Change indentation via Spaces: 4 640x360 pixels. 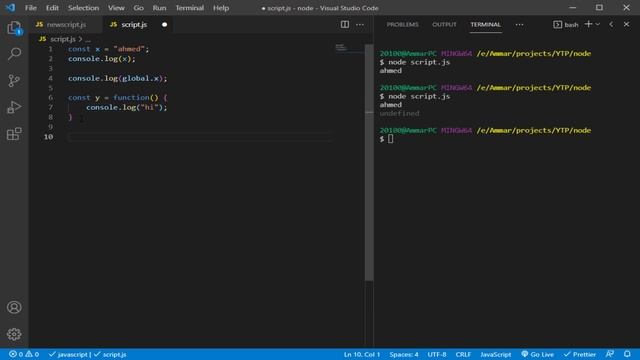click(x=404, y=354)
